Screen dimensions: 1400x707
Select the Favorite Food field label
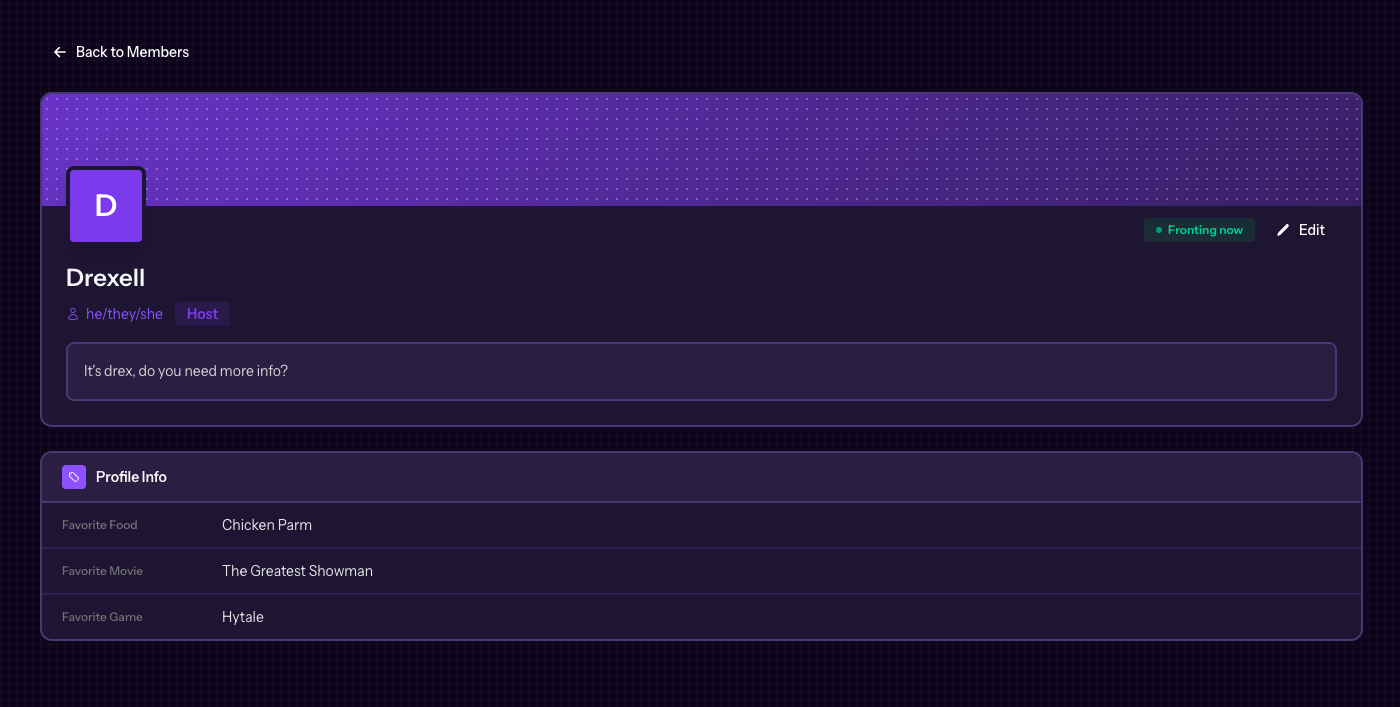(100, 525)
